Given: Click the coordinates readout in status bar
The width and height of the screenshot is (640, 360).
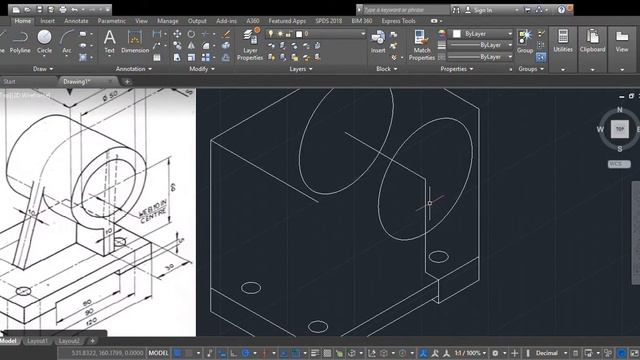Looking at the screenshot, I should pos(107,353).
